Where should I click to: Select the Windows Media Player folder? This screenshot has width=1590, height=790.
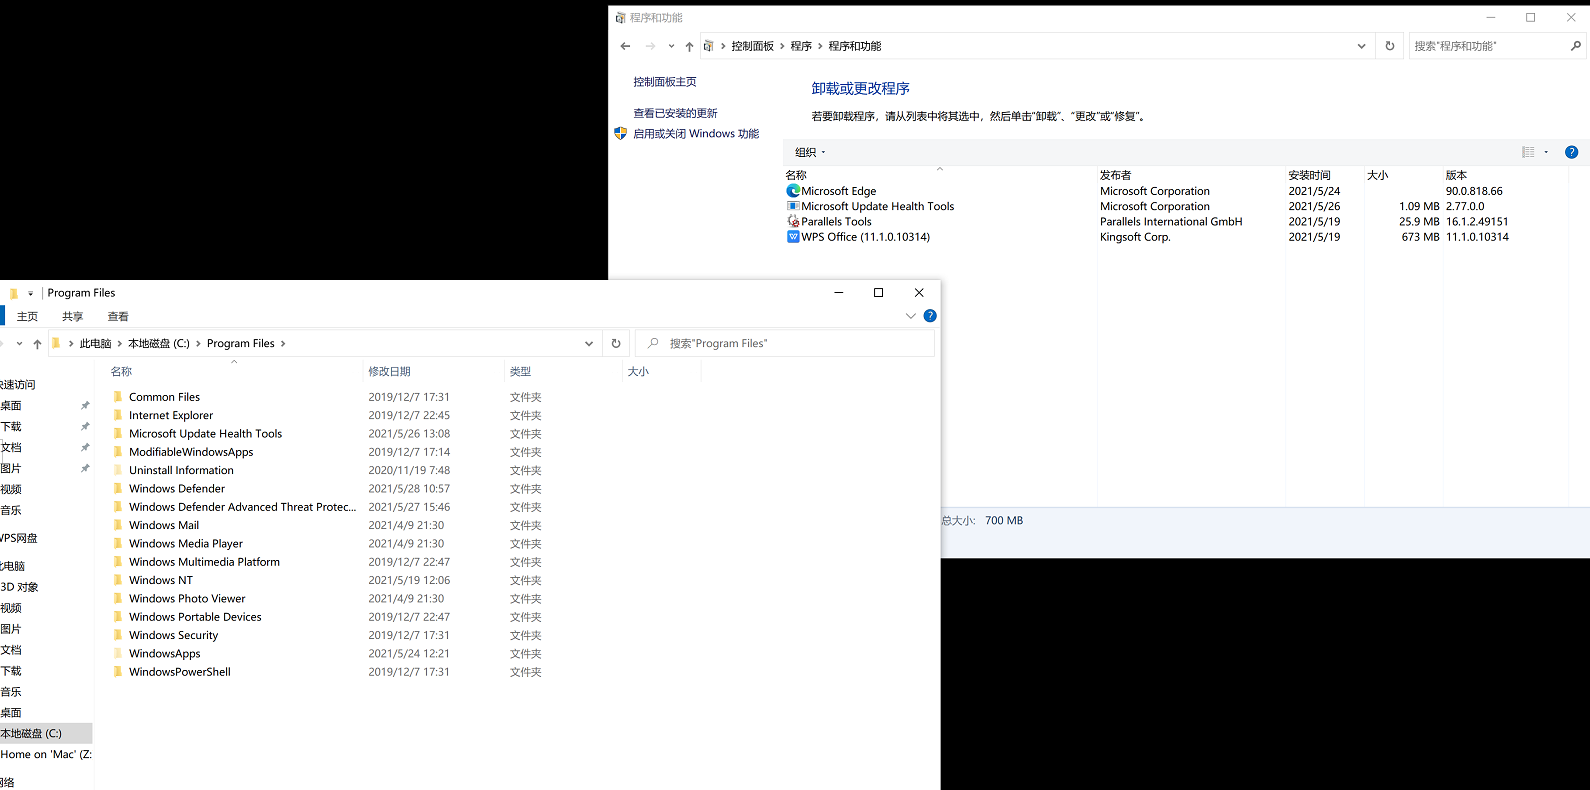click(x=186, y=544)
